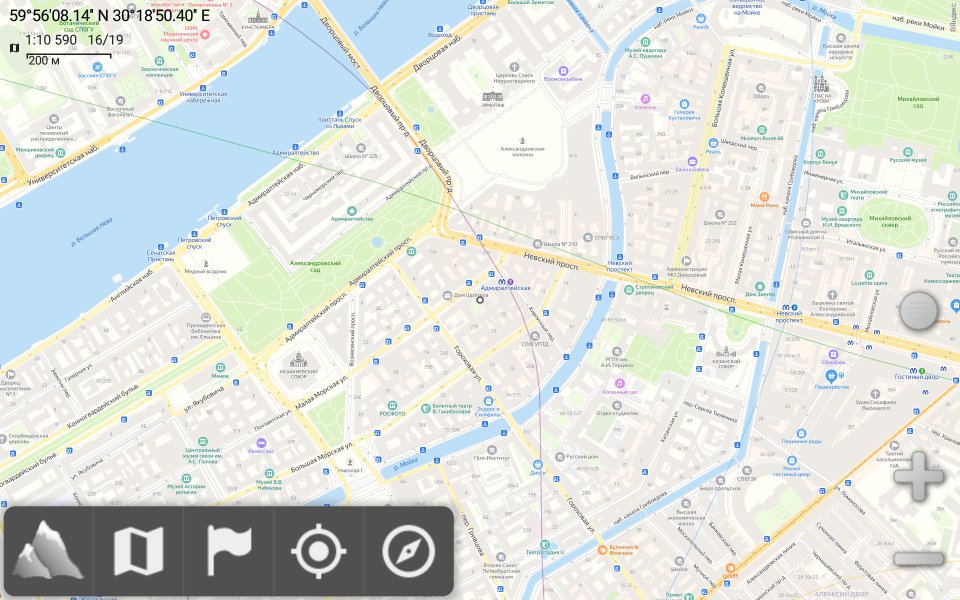Click the Исаакиевский собор landmark icon
Image resolution: width=960 pixels, height=600 pixels.
pos(297,359)
